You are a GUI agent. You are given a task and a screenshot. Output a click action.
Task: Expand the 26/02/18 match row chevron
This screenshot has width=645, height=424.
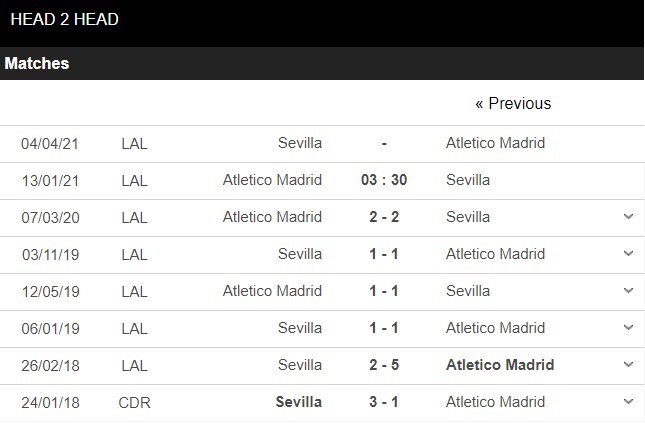628,365
